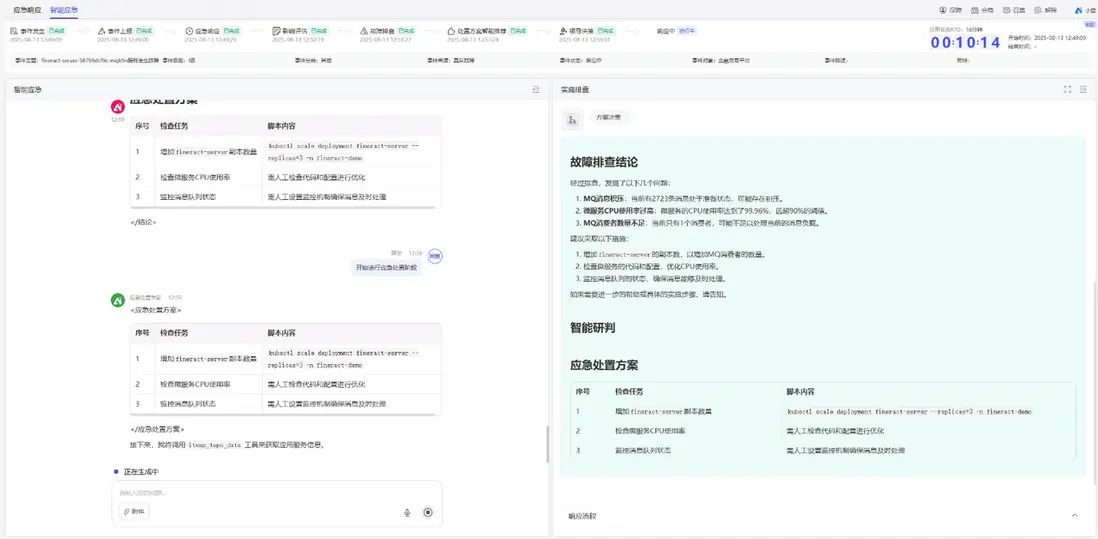Click the 检查任务 column header in the right panel table
The image size is (1098, 539).
click(x=629, y=392)
